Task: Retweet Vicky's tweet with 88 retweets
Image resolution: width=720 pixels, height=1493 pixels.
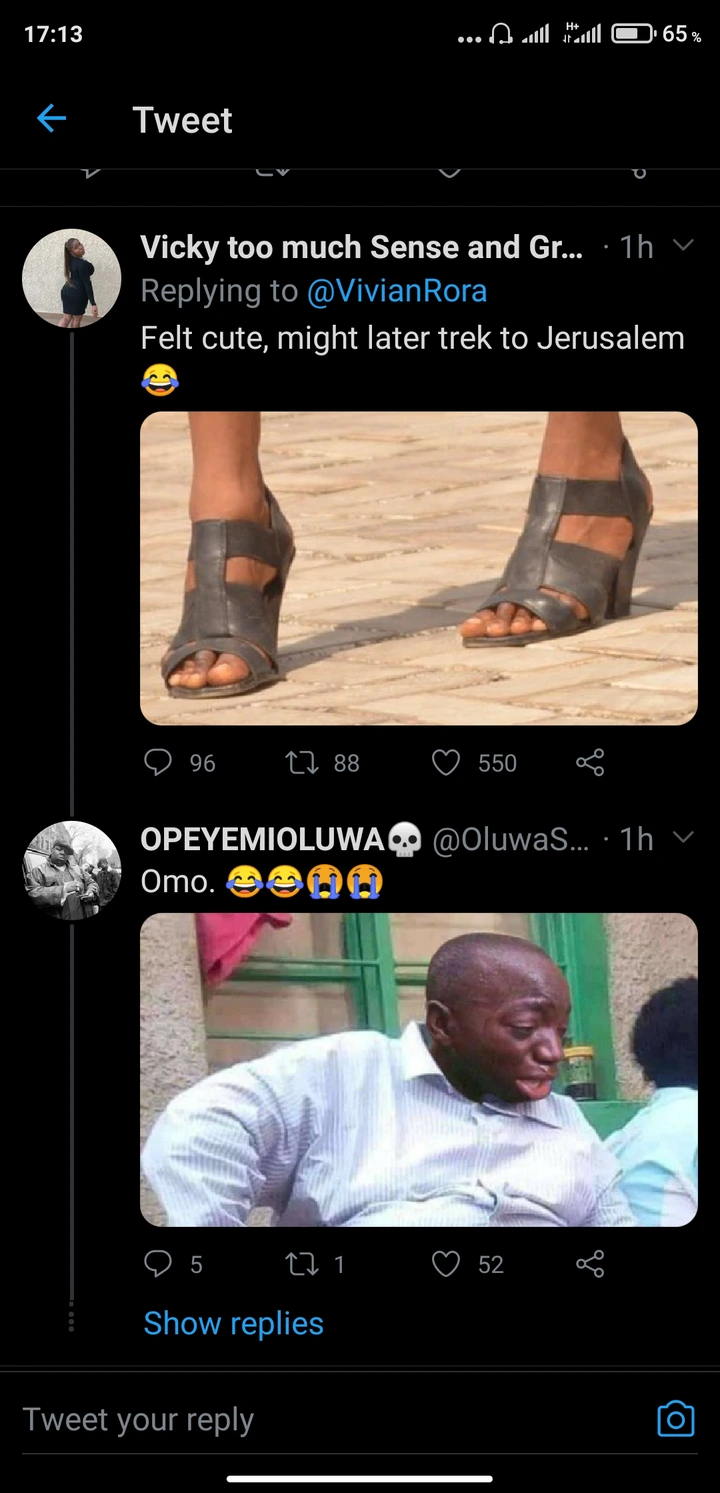Action: 299,763
